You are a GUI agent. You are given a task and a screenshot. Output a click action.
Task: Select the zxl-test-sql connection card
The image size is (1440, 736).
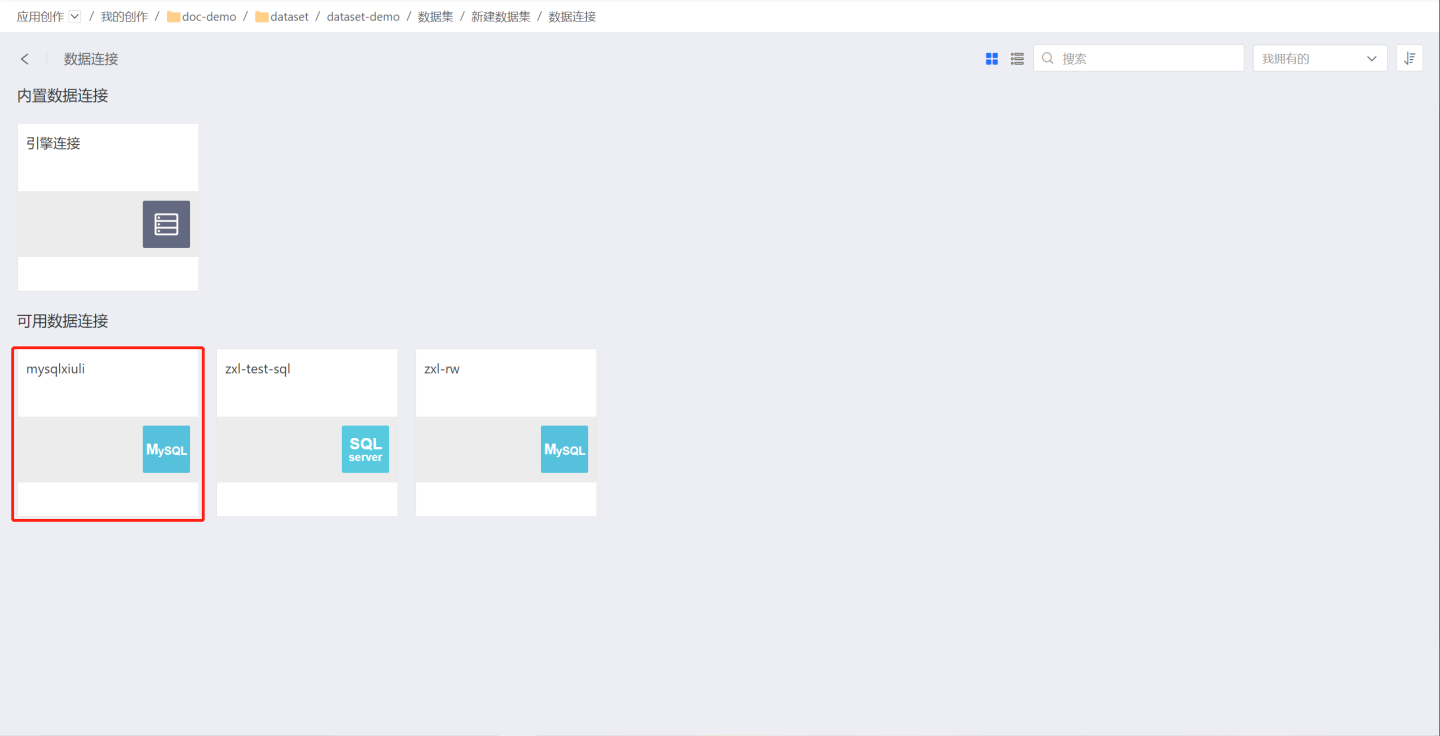click(x=307, y=433)
